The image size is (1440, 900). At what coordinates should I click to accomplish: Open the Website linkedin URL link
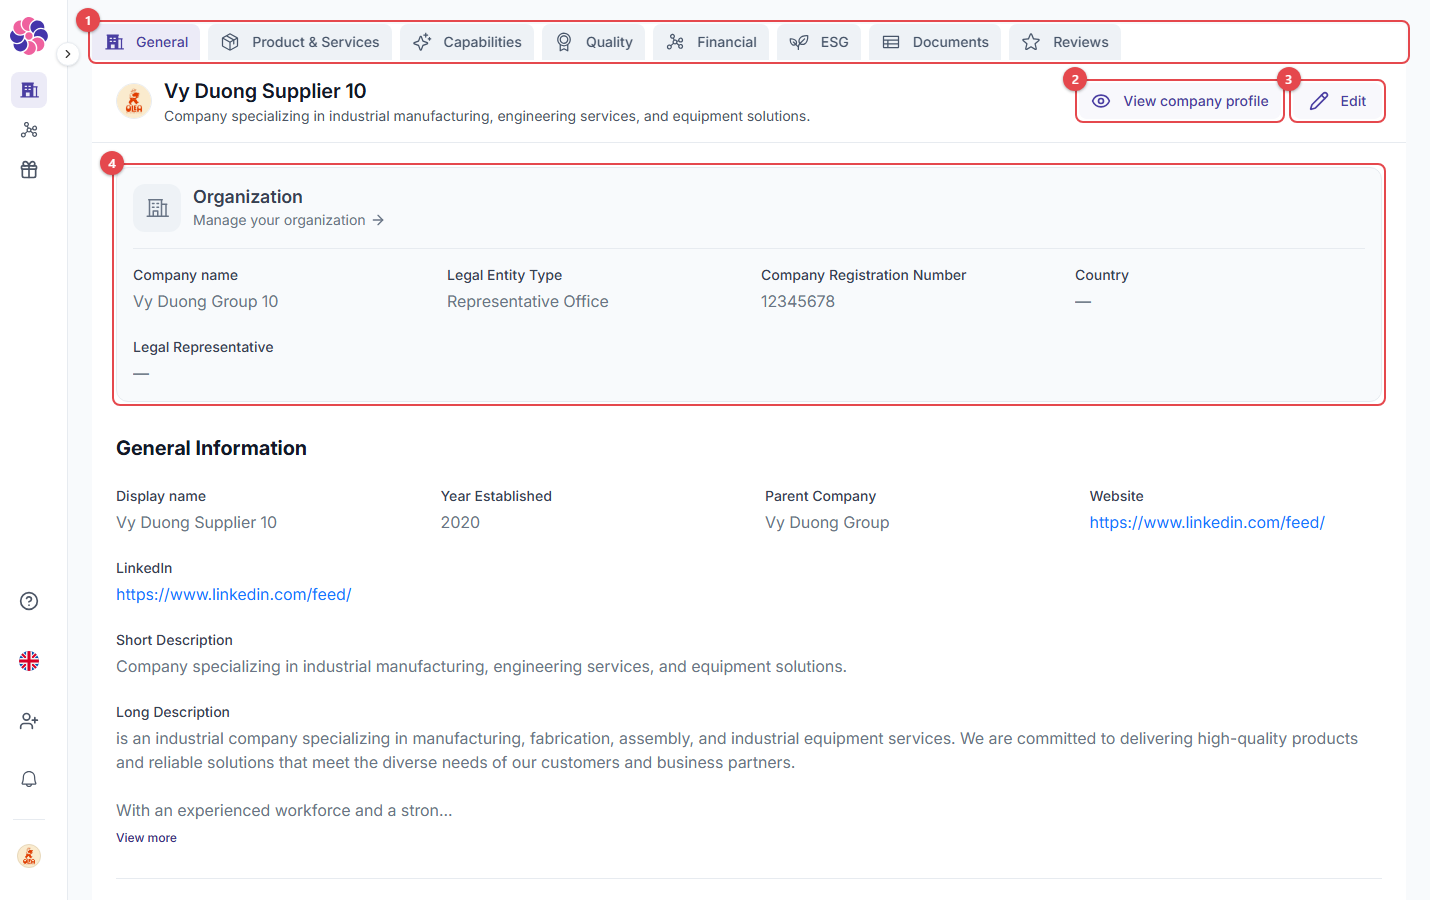pos(1207,522)
